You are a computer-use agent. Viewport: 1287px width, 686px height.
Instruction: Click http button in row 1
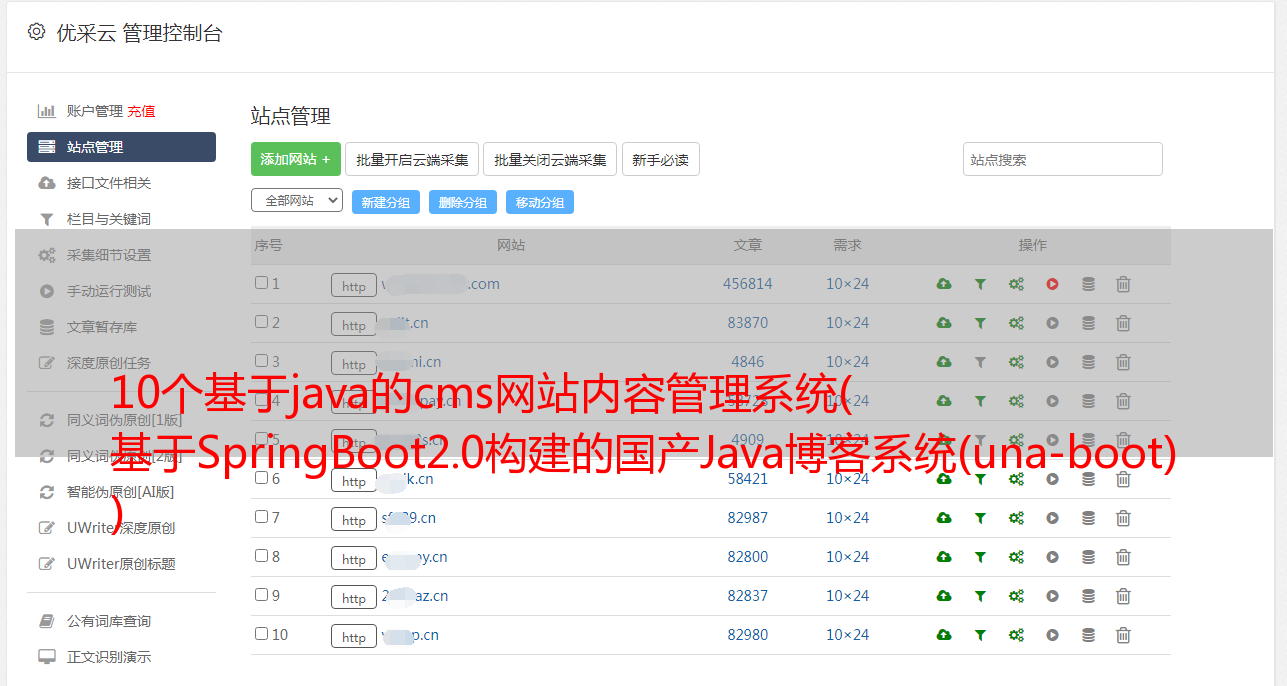click(x=354, y=286)
